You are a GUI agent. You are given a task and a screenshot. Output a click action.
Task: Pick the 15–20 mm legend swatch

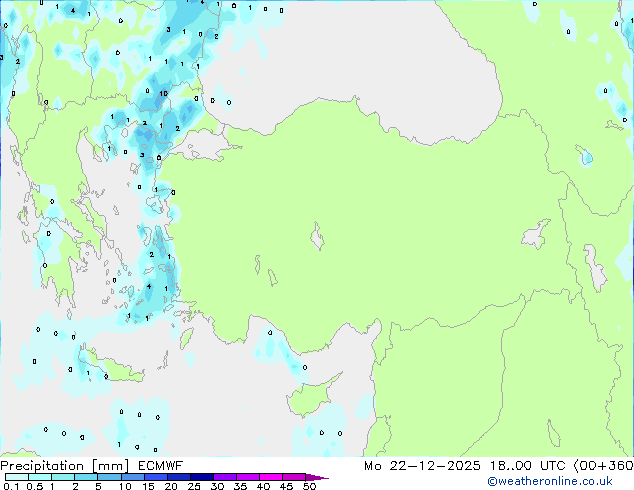(155, 477)
